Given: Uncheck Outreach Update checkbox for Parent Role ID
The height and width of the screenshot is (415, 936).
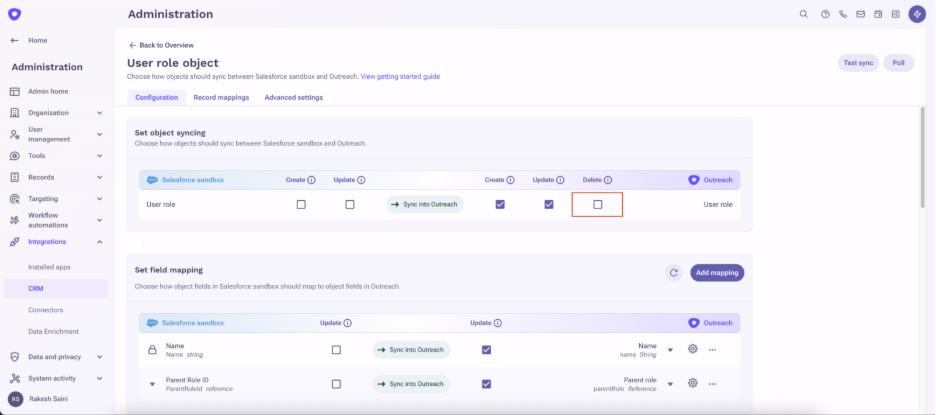Looking at the screenshot, I should [487, 384].
